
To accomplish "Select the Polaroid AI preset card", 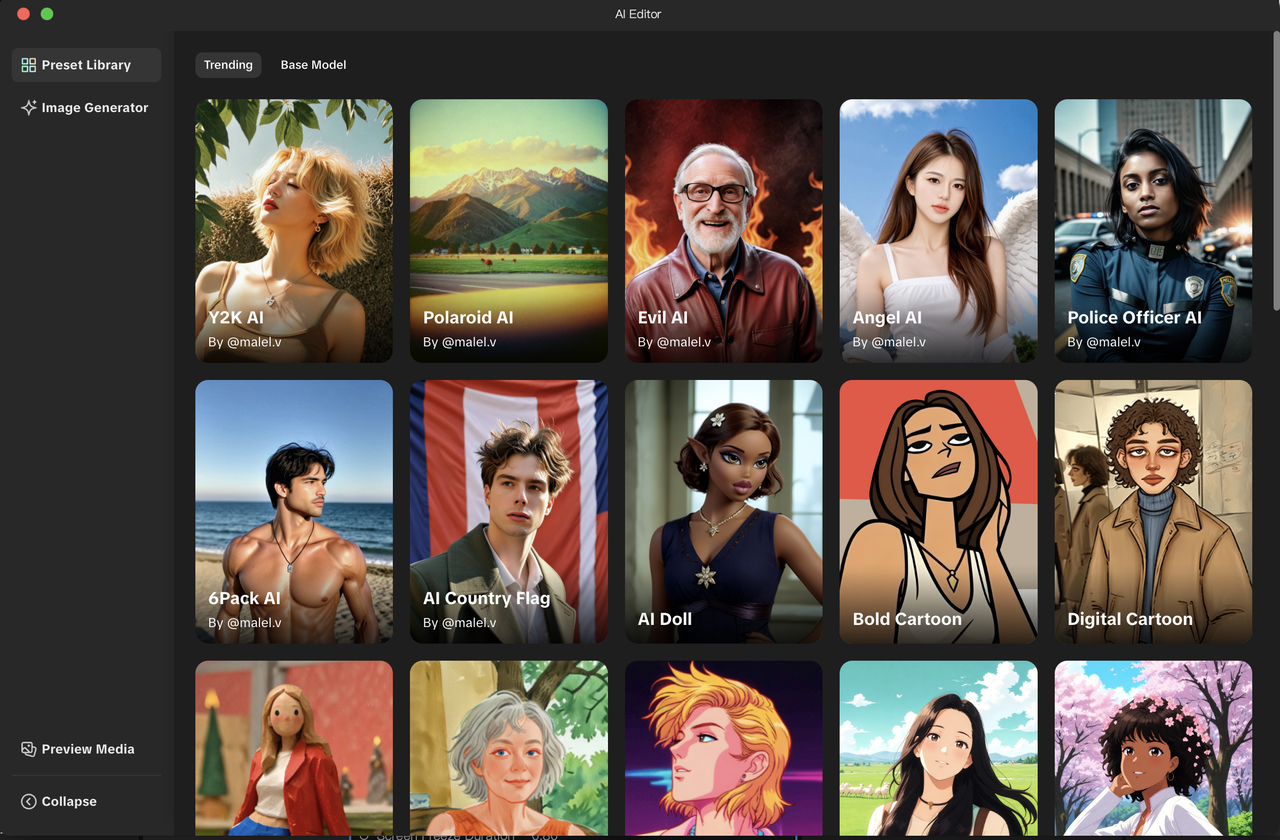I will coord(509,230).
